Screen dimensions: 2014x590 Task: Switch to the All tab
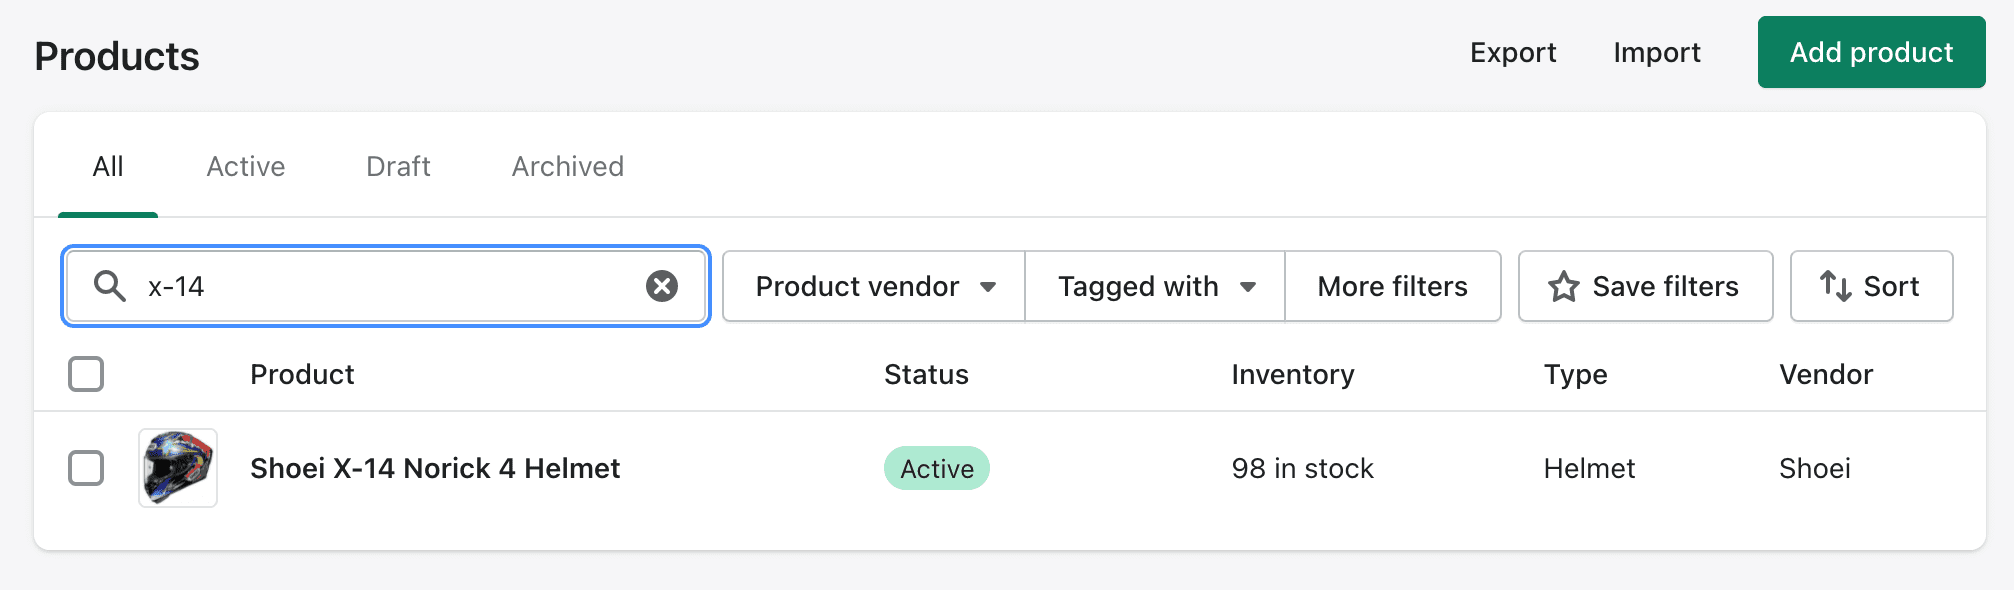[108, 166]
